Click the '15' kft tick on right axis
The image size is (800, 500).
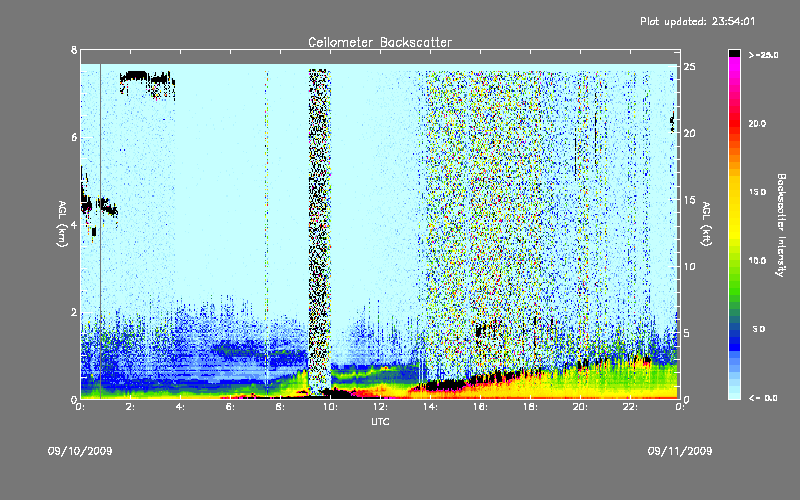tap(689, 200)
